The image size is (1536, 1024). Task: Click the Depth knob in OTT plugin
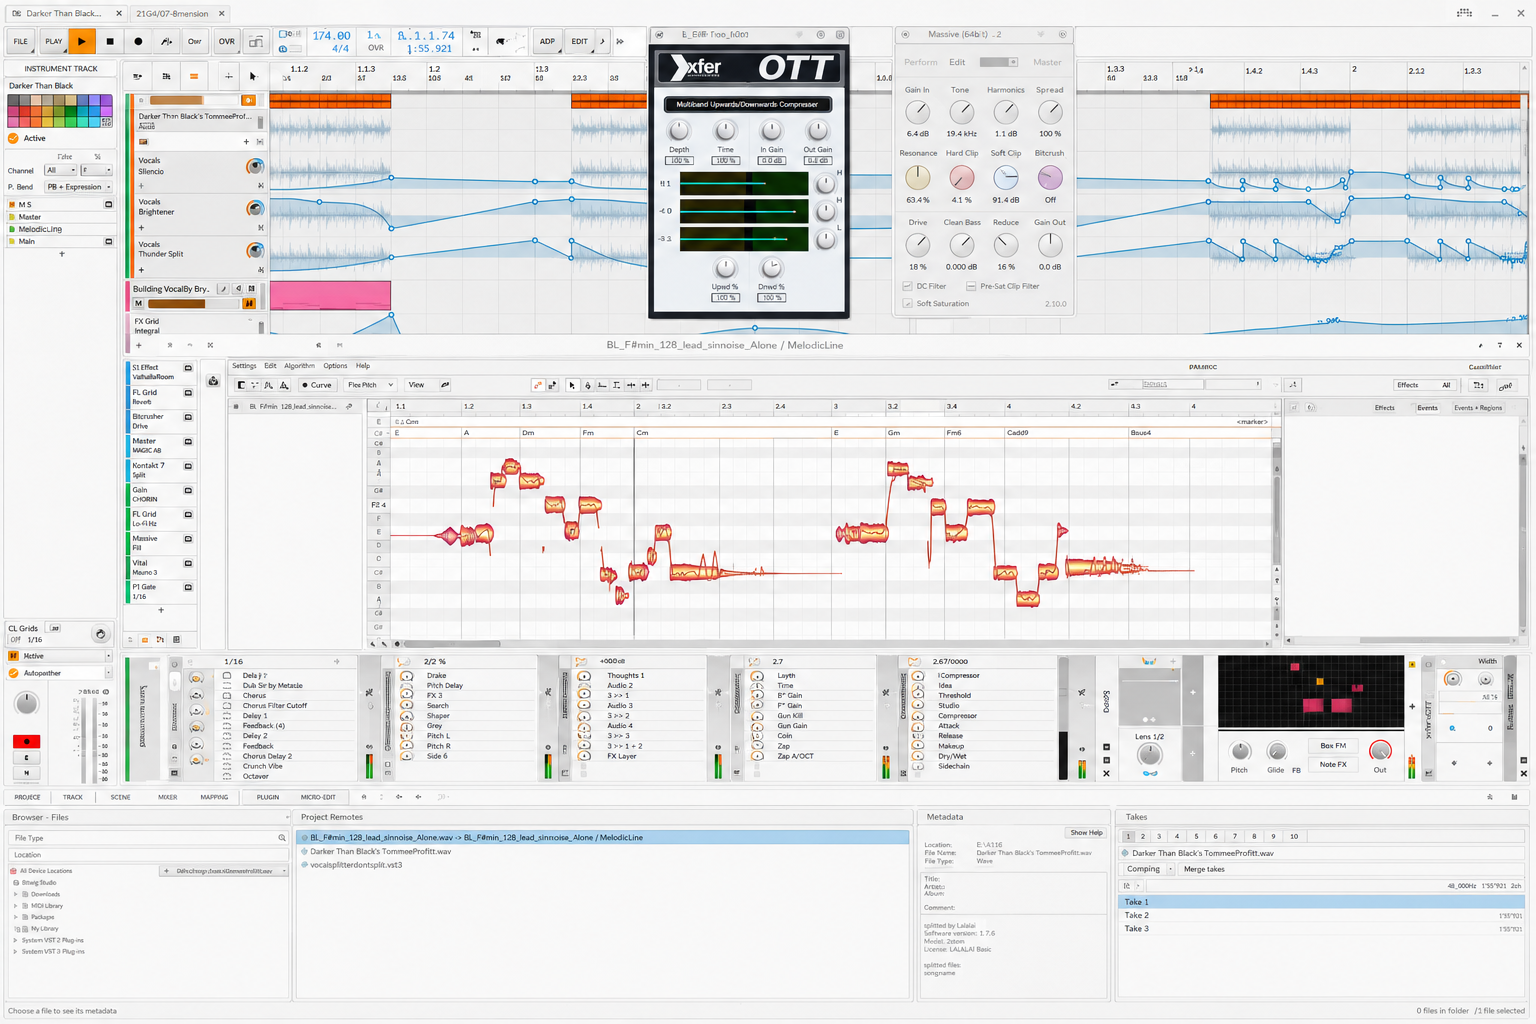(x=679, y=131)
